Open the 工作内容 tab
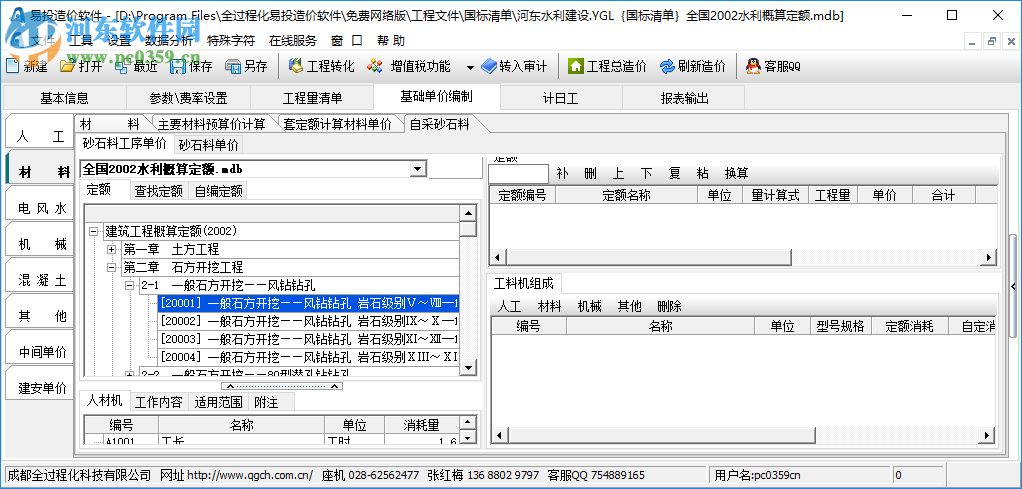The height and width of the screenshot is (489, 1022). [x=159, y=402]
